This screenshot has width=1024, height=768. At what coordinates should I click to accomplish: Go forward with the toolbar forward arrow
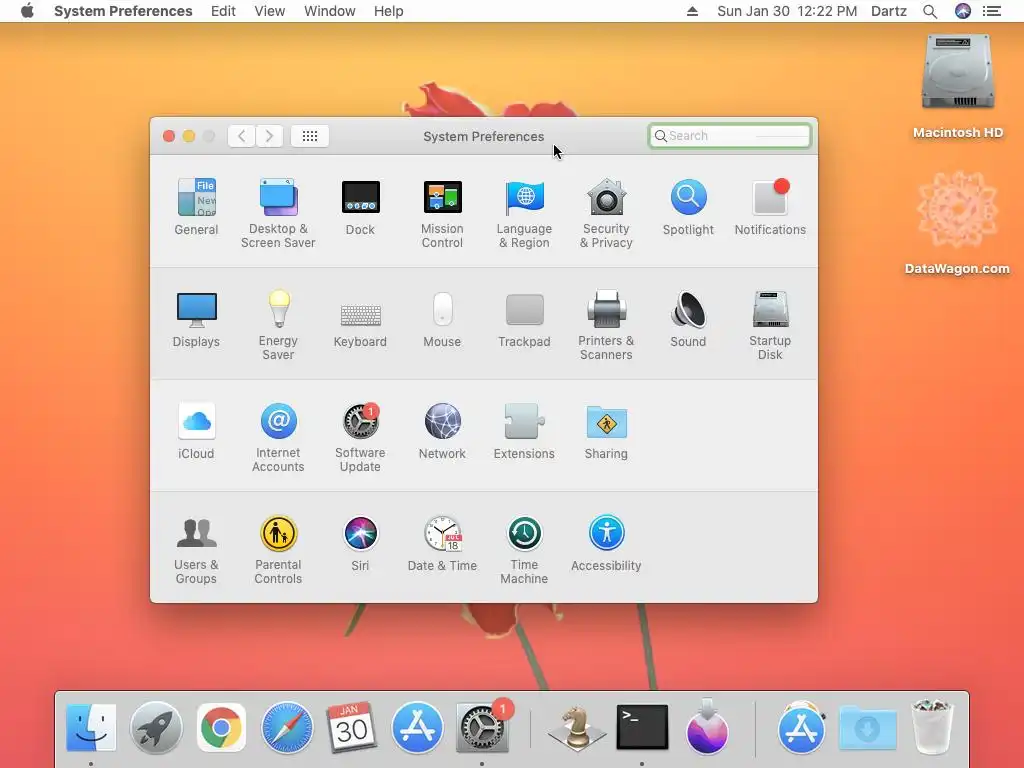point(269,136)
